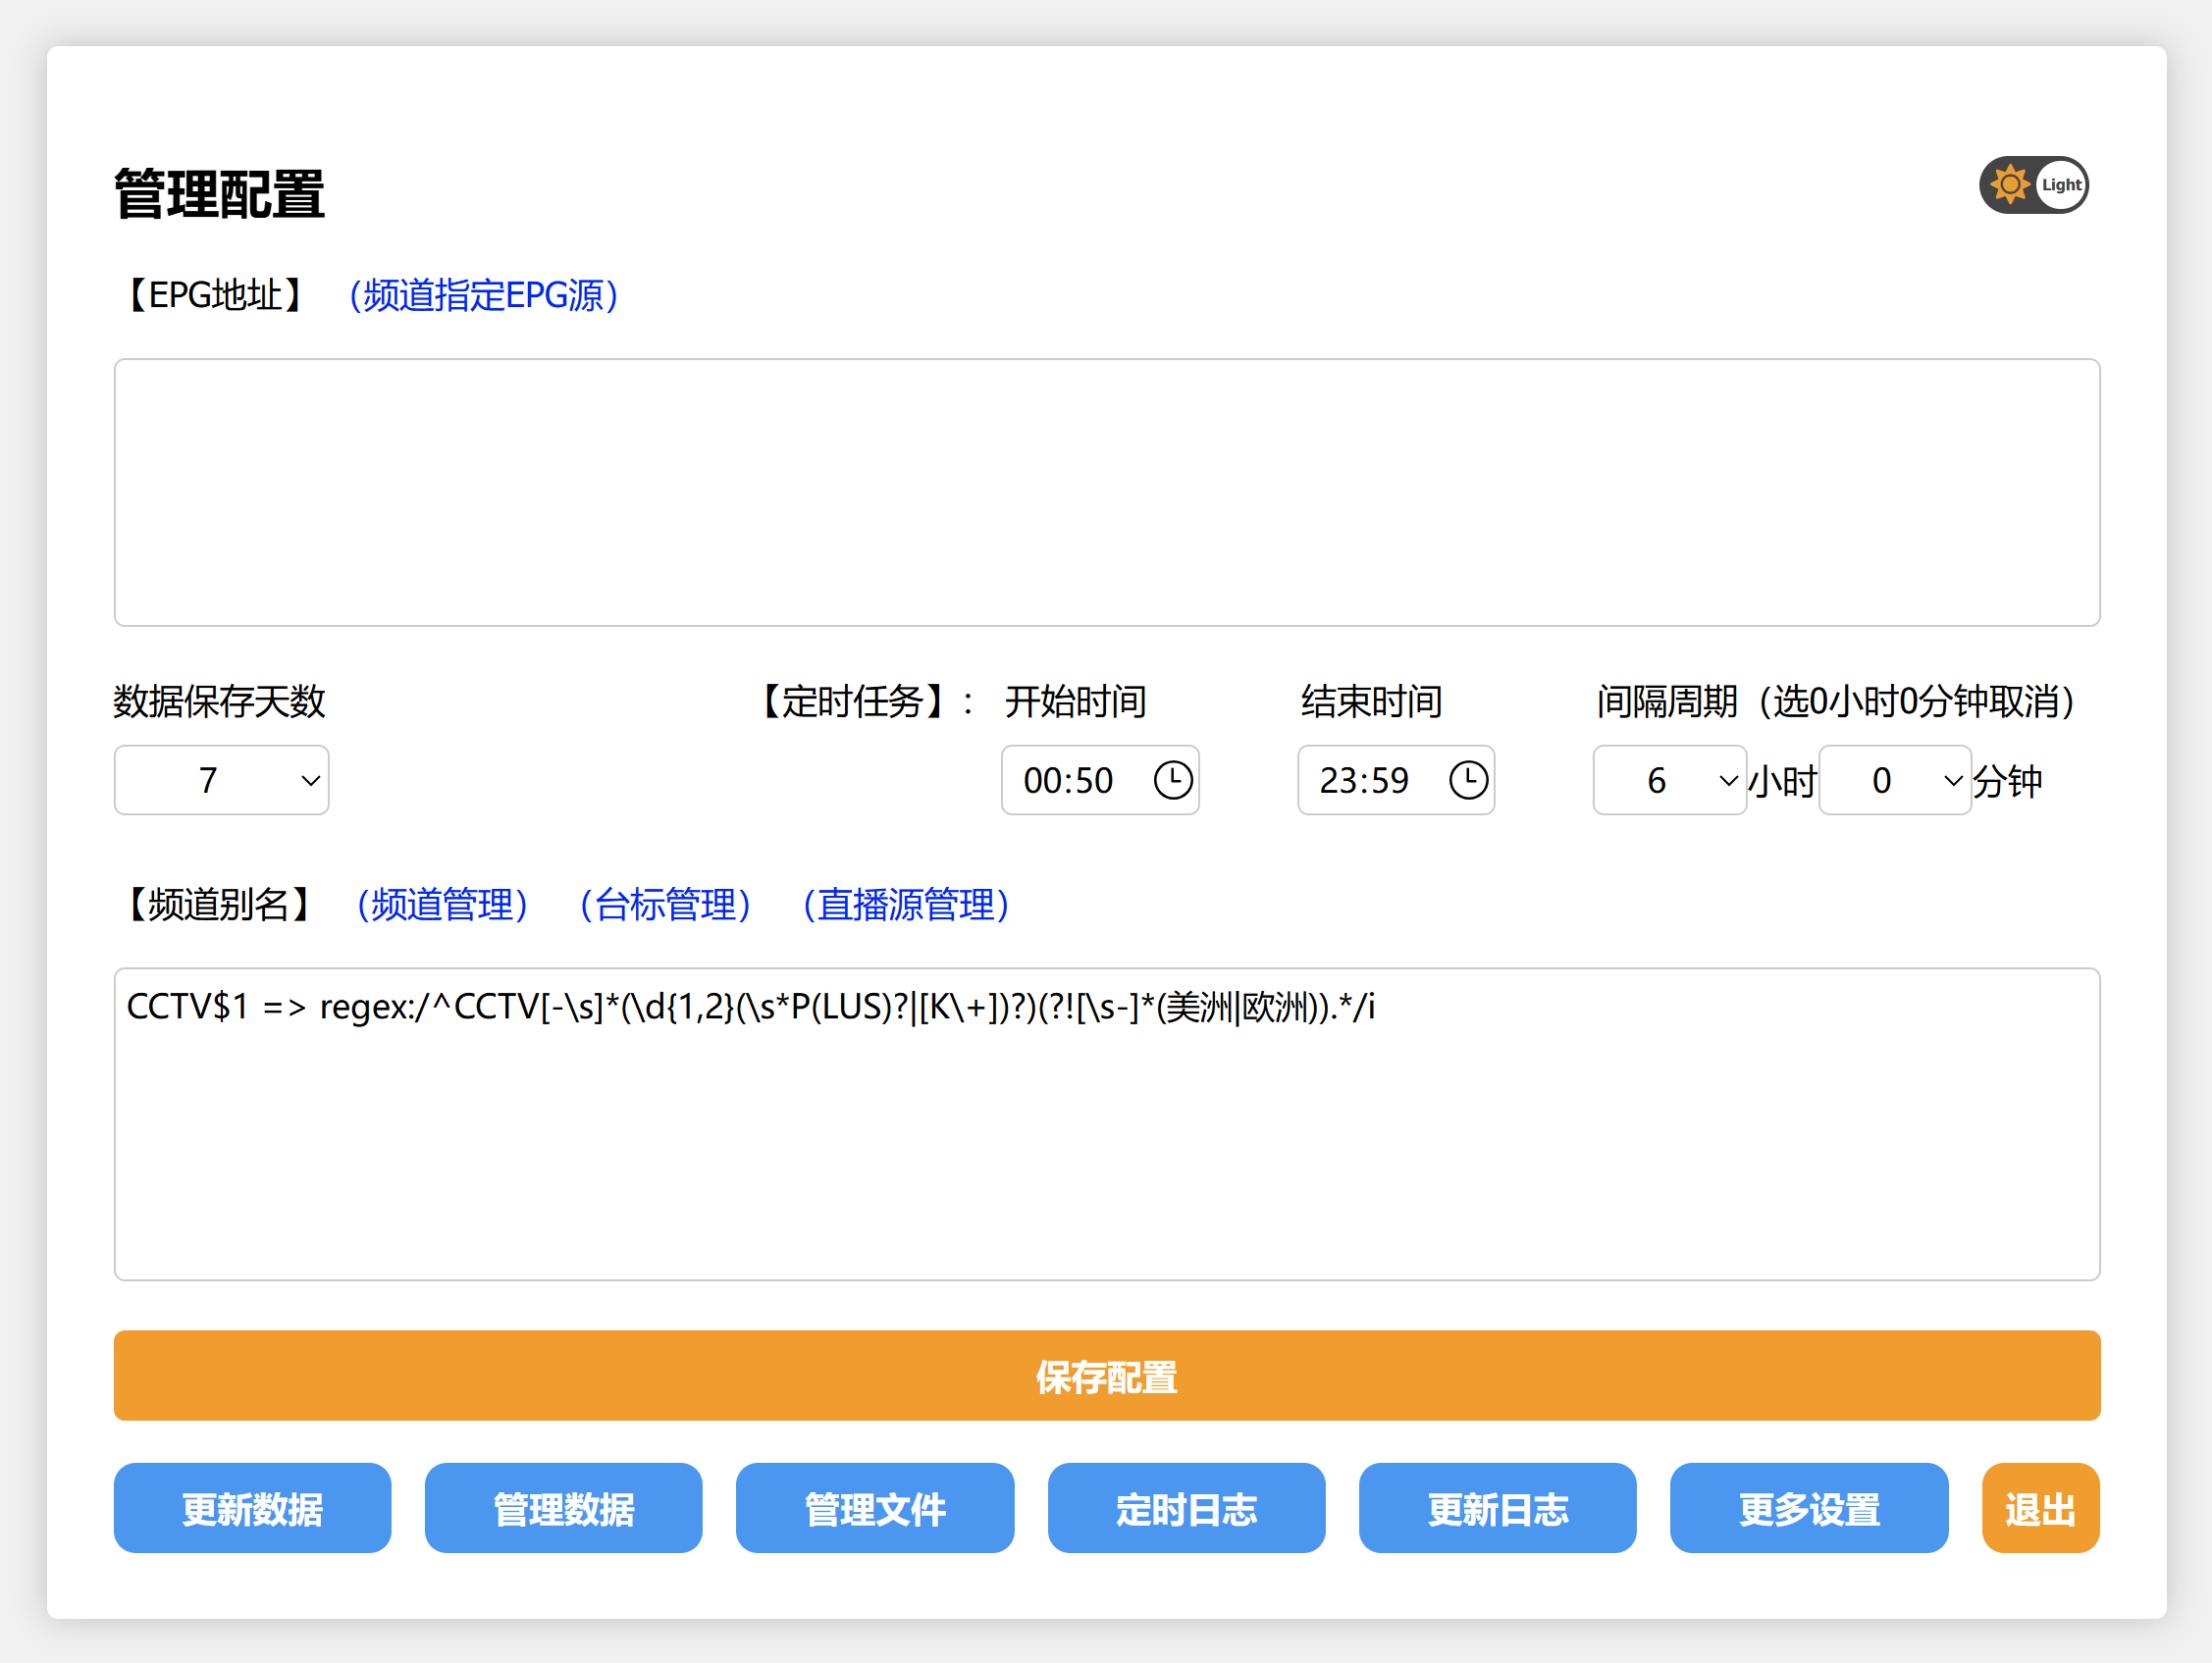The height and width of the screenshot is (1663, 2212).
Task: Open the 频道指定EPG源 link
Action: point(483,295)
